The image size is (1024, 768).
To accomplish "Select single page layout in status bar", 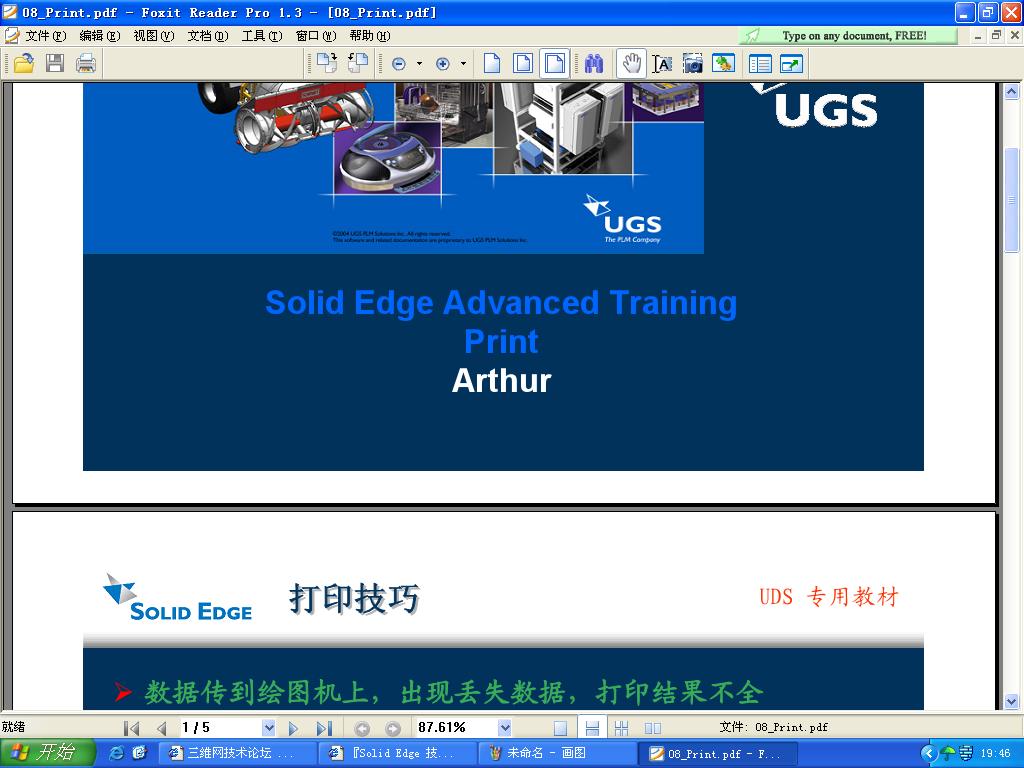I will tap(560, 728).
